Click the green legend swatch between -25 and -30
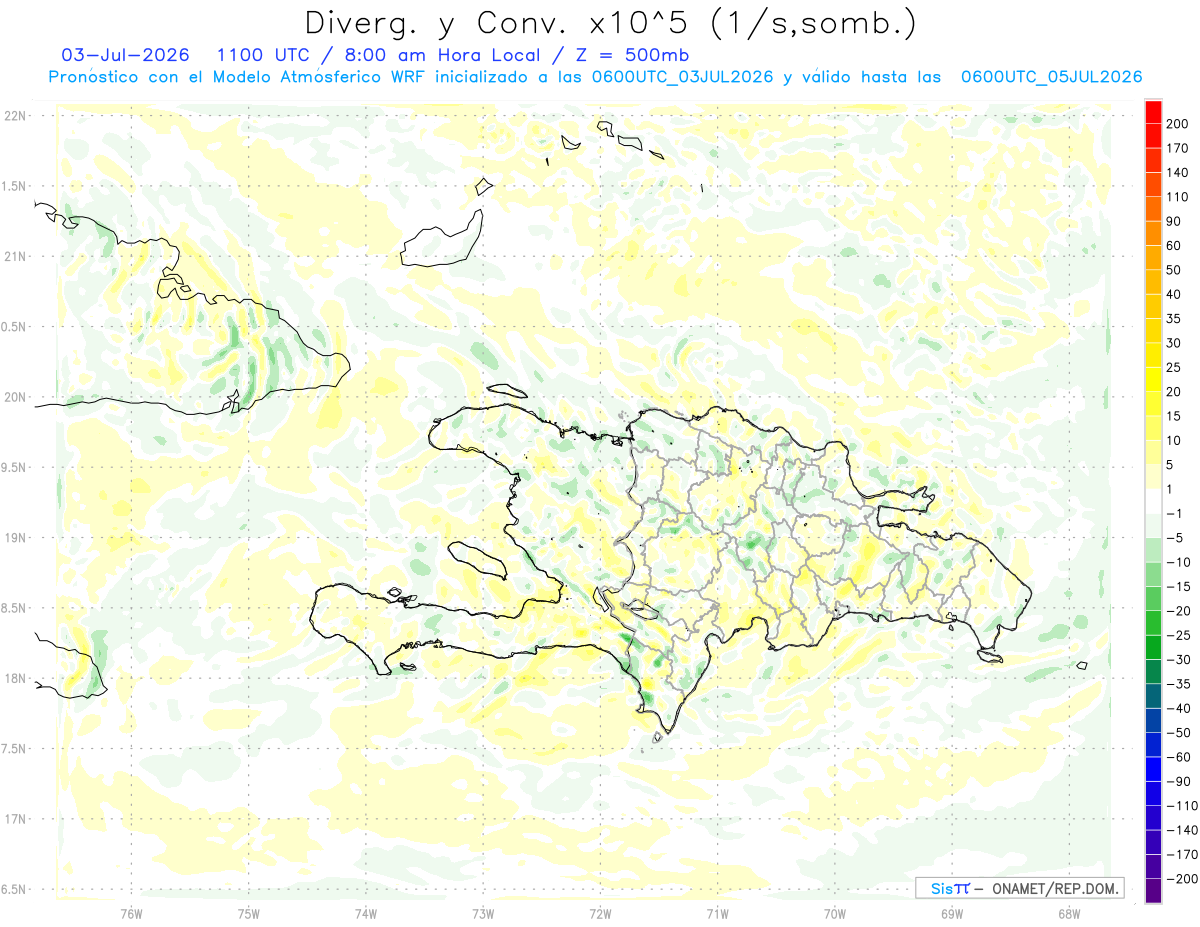1200x927 pixels. (x=1153, y=647)
